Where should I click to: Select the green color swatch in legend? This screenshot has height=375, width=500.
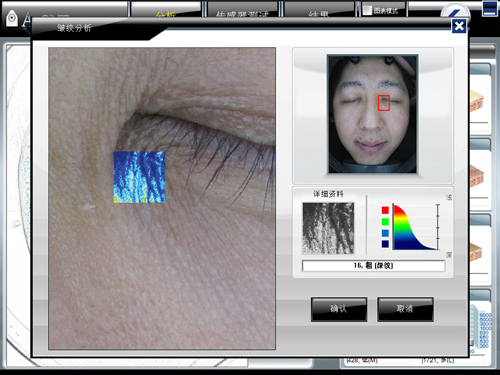[385, 221]
